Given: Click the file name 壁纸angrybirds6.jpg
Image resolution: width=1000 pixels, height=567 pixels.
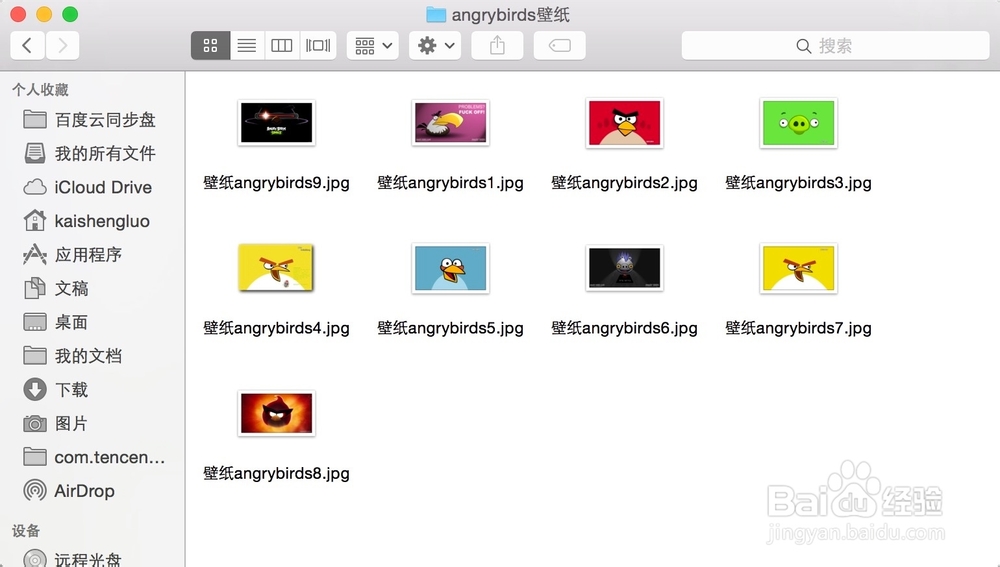Looking at the screenshot, I should [x=624, y=328].
